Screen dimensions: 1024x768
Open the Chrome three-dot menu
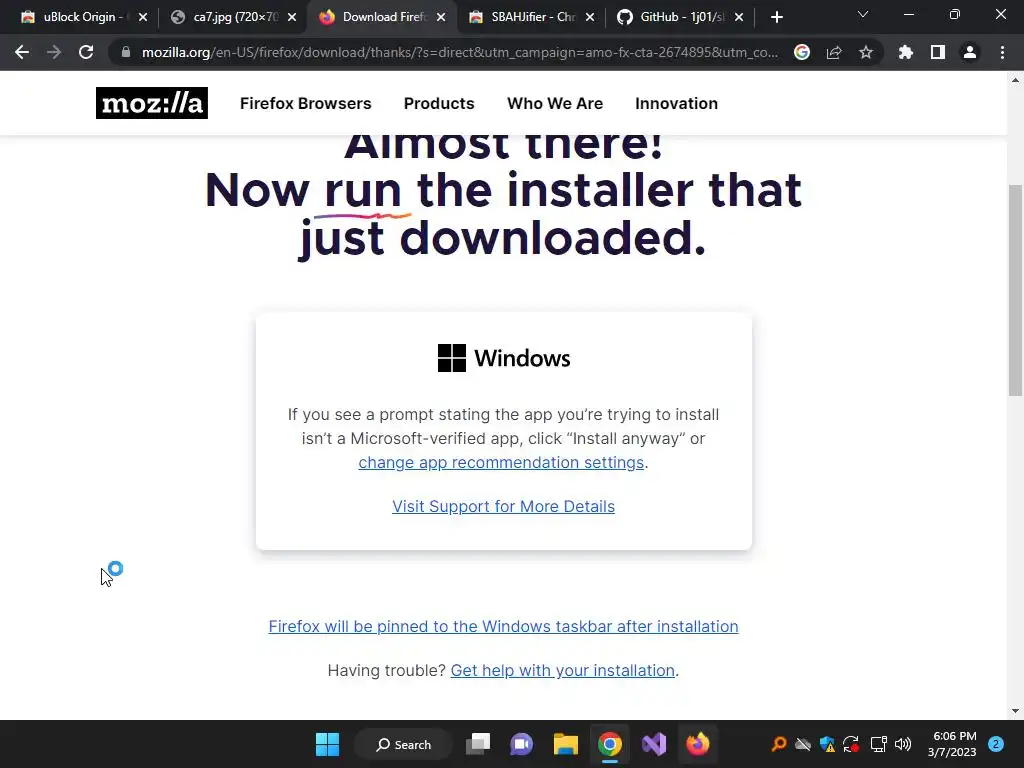click(x=1002, y=52)
